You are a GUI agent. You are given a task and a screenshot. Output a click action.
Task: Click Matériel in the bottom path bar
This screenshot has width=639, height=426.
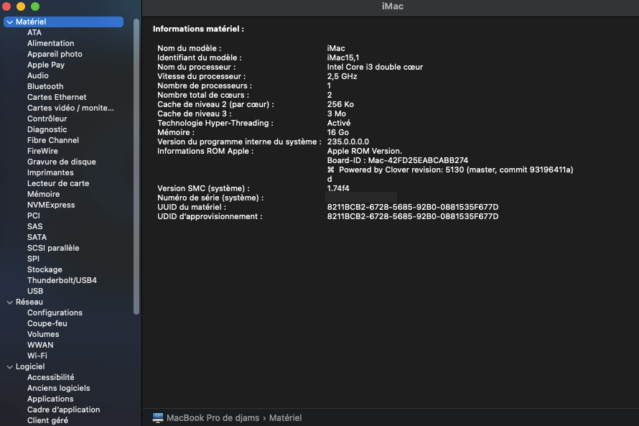(x=285, y=418)
